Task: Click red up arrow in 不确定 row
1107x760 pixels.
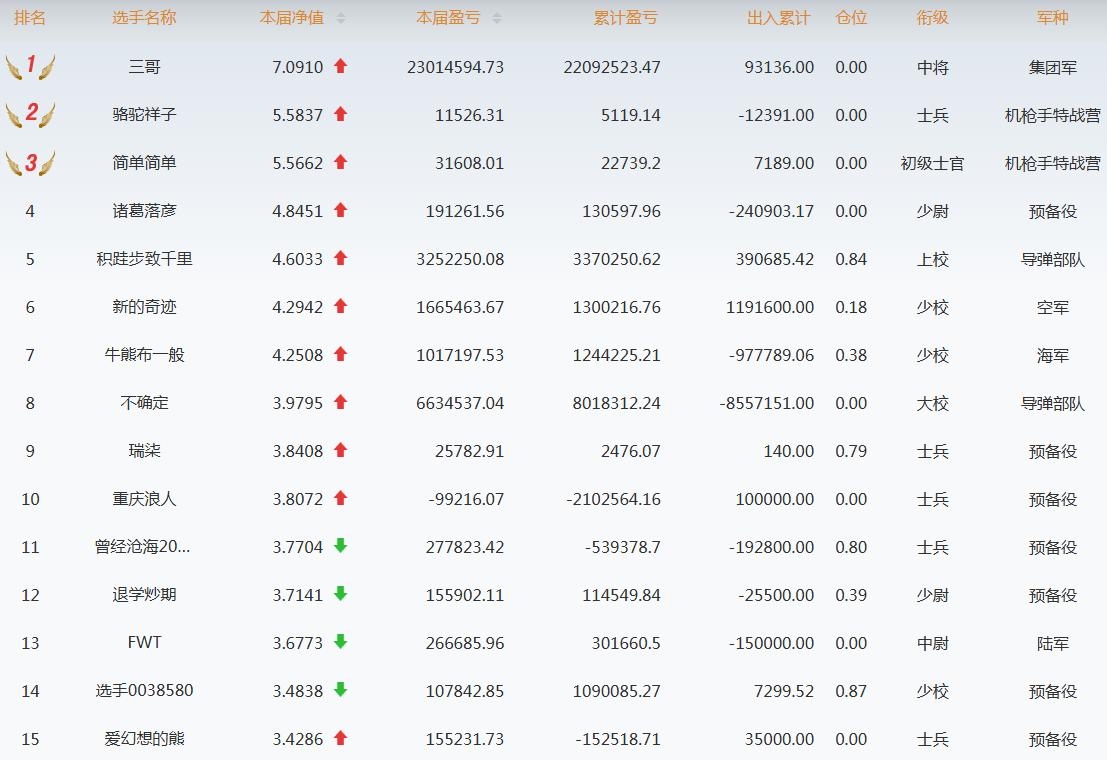Action: coord(340,402)
